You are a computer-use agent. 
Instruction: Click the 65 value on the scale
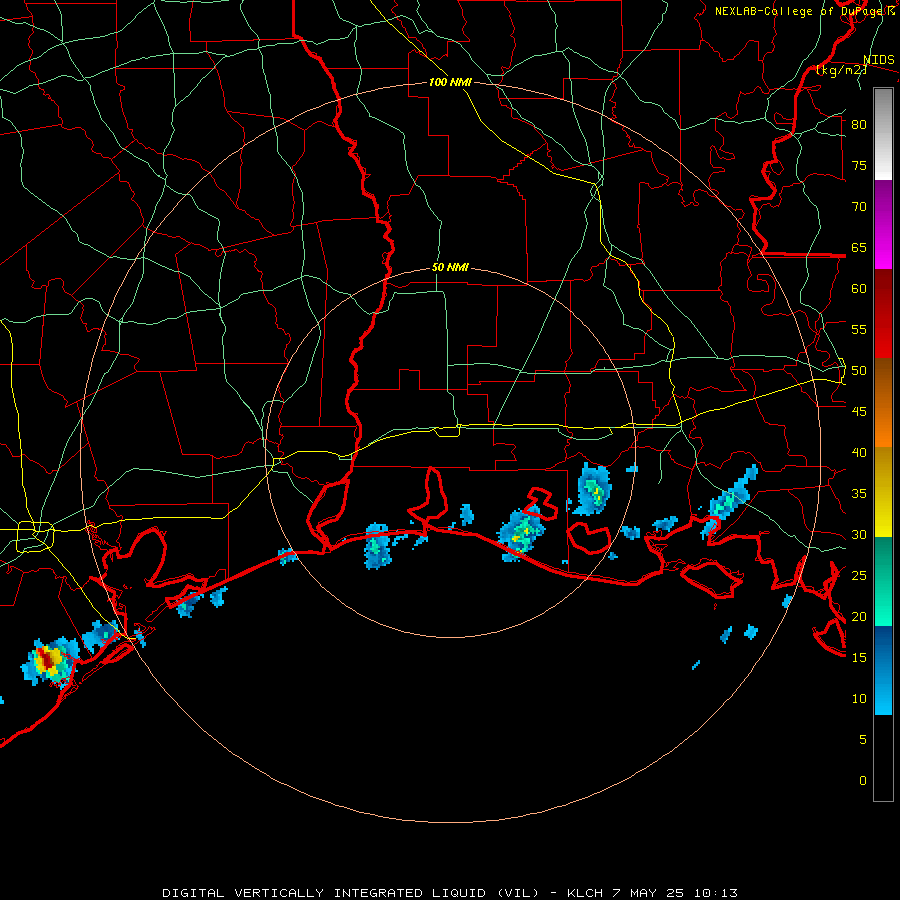coord(859,248)
